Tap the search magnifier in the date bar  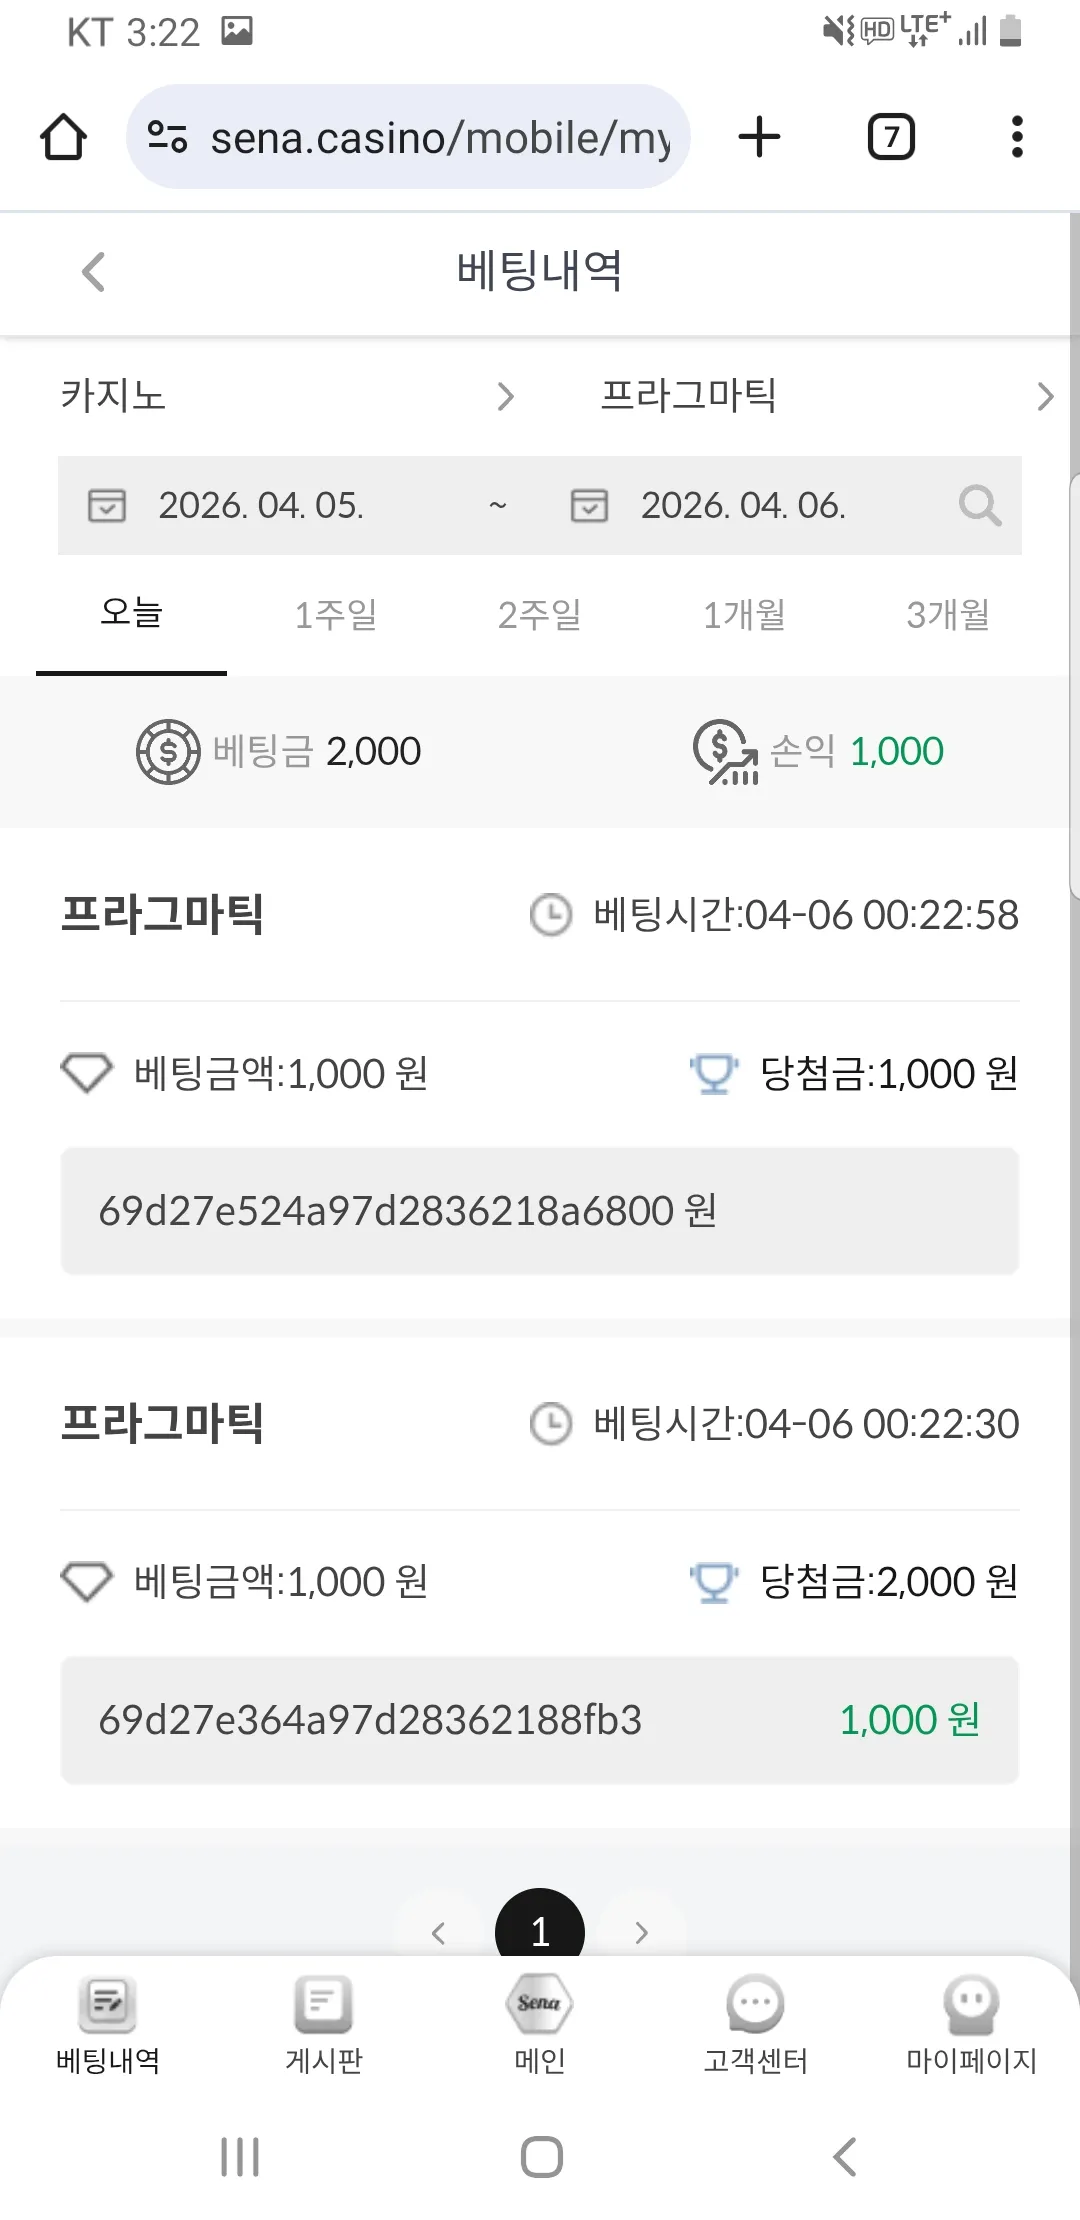979,506
